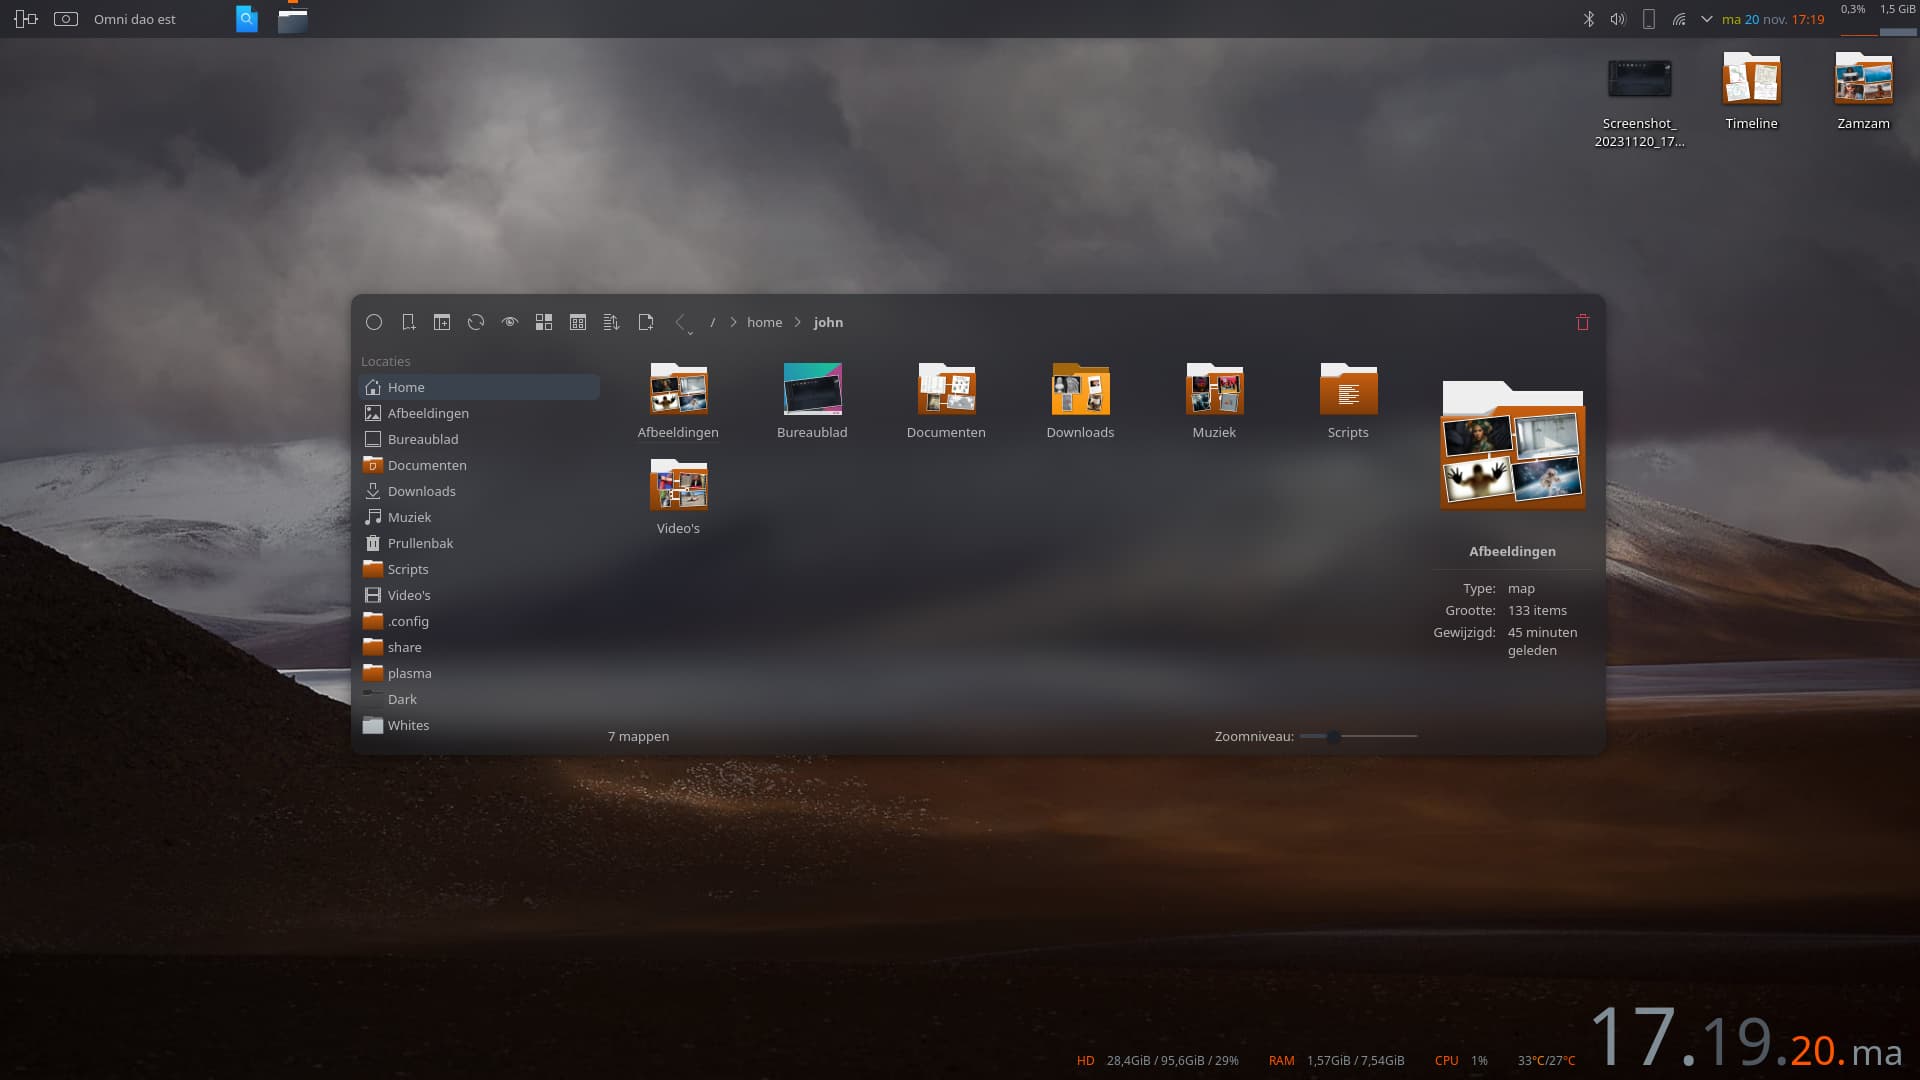This screenshot has height=1080, width=1920.
Task: Select the Muziek folder in file view
Action: pos(1214,400)
